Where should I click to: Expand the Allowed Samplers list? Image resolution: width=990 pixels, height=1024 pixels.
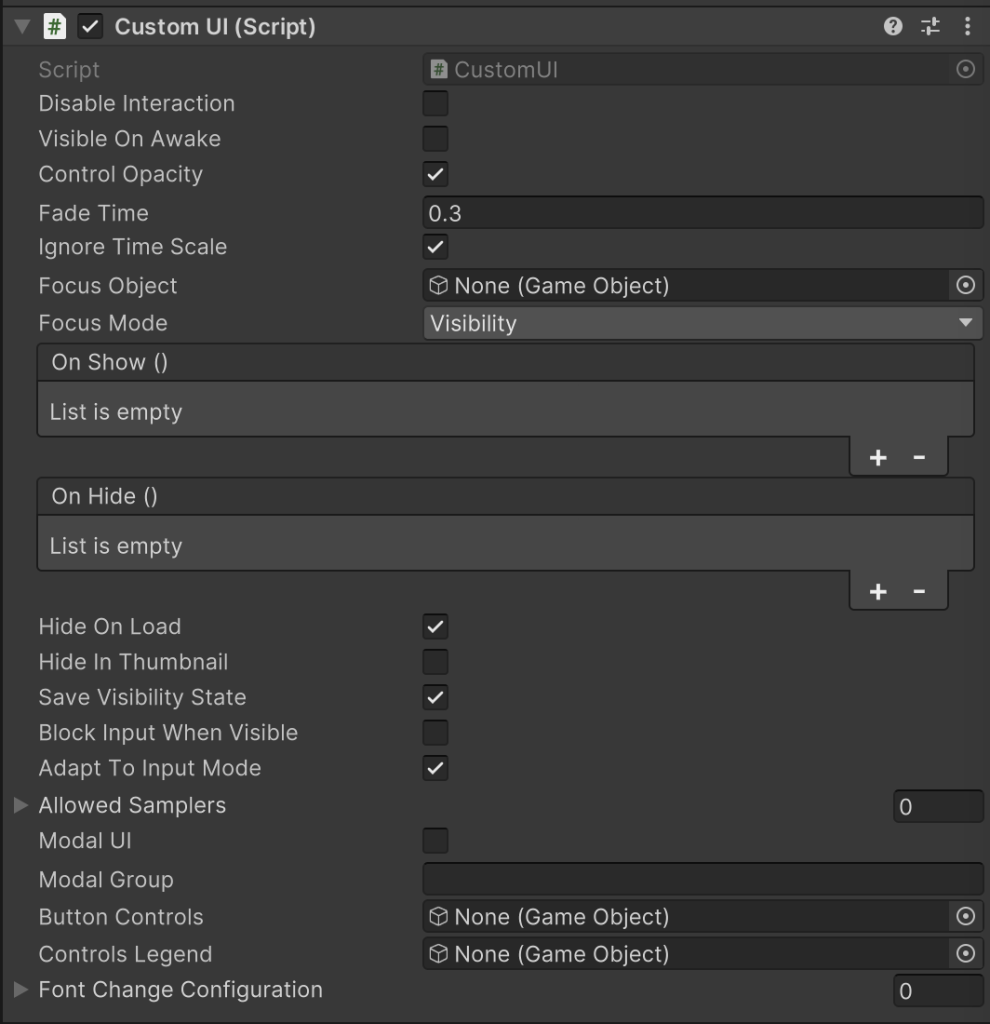[21, 805]
